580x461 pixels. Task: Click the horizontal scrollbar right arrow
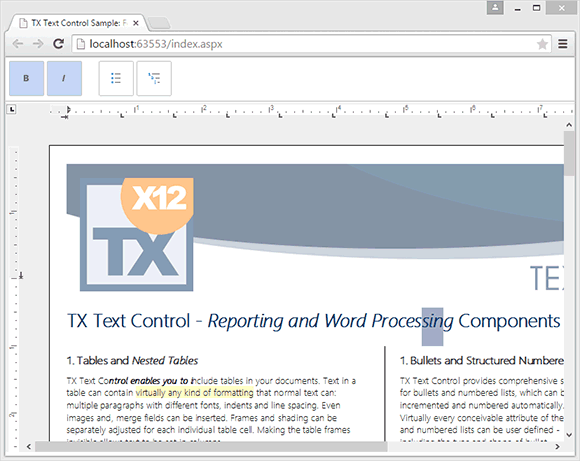[557, 447]
